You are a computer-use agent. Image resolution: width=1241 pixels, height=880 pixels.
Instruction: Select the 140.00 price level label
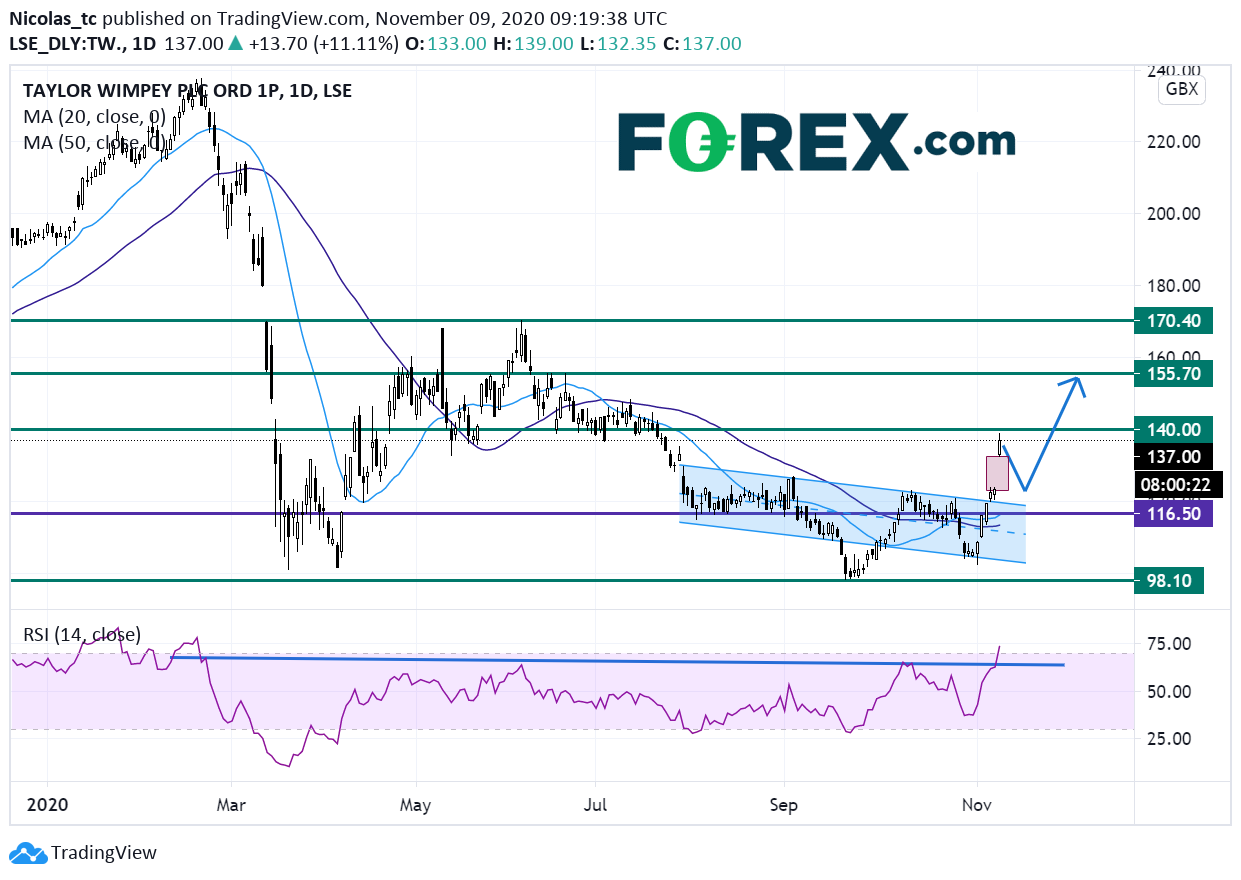[x=1174, y=430]
